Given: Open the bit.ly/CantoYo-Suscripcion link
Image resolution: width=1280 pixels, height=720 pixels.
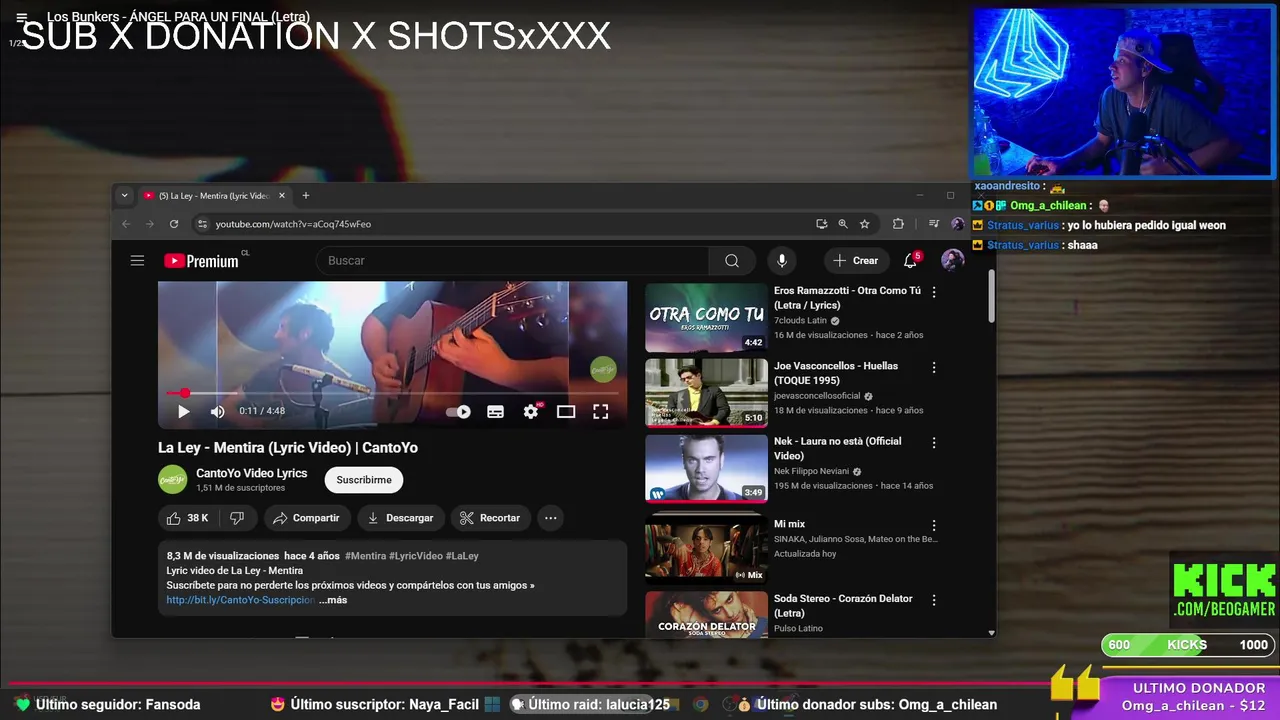Looking at the screenshot, I should point(240,600).
